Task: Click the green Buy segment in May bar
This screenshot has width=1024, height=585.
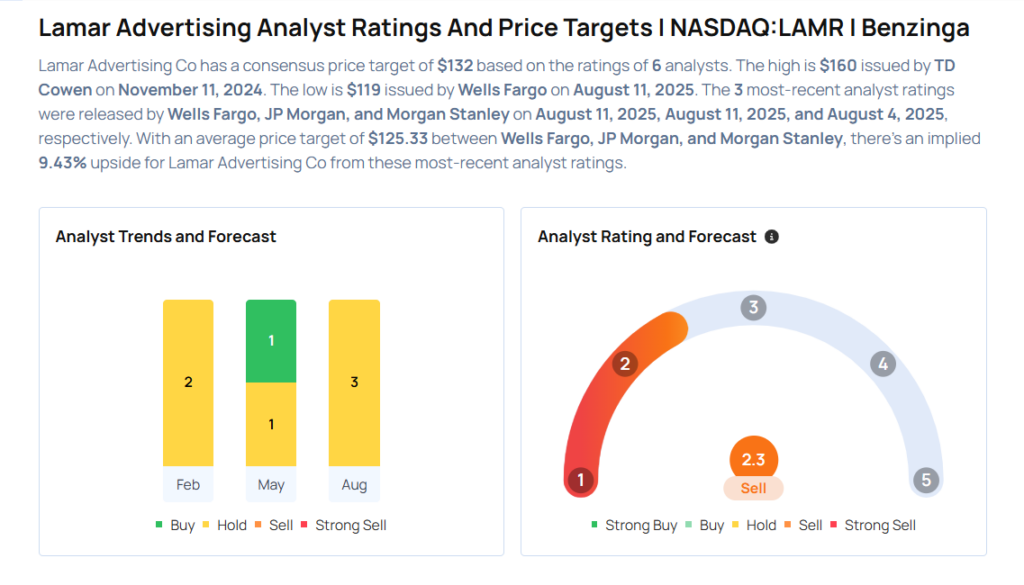Action: pos(271,341)
